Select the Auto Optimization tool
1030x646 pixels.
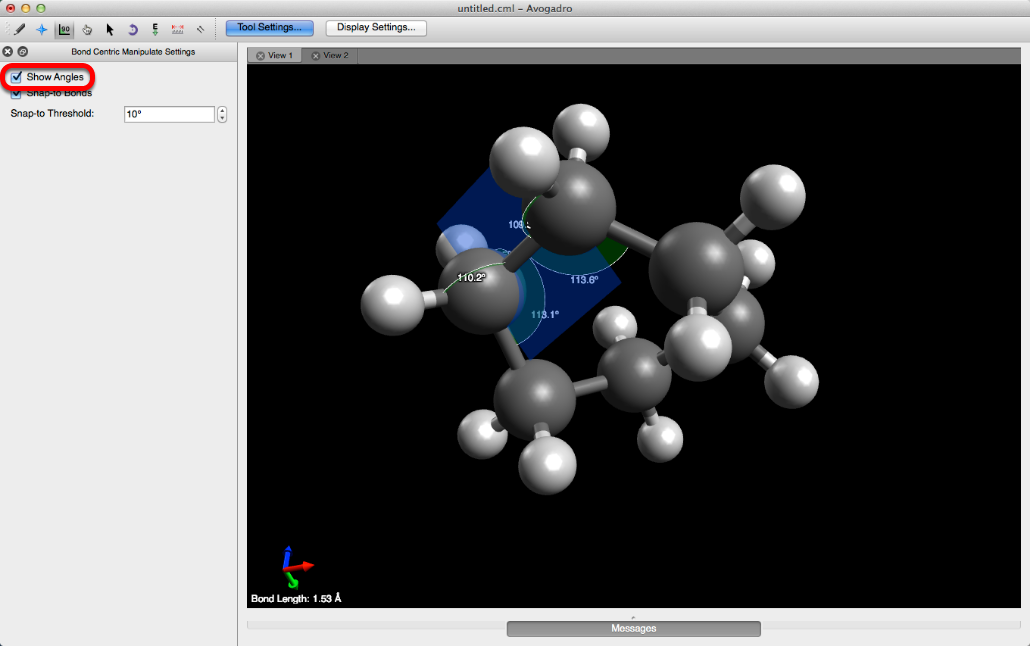point(155,29)
